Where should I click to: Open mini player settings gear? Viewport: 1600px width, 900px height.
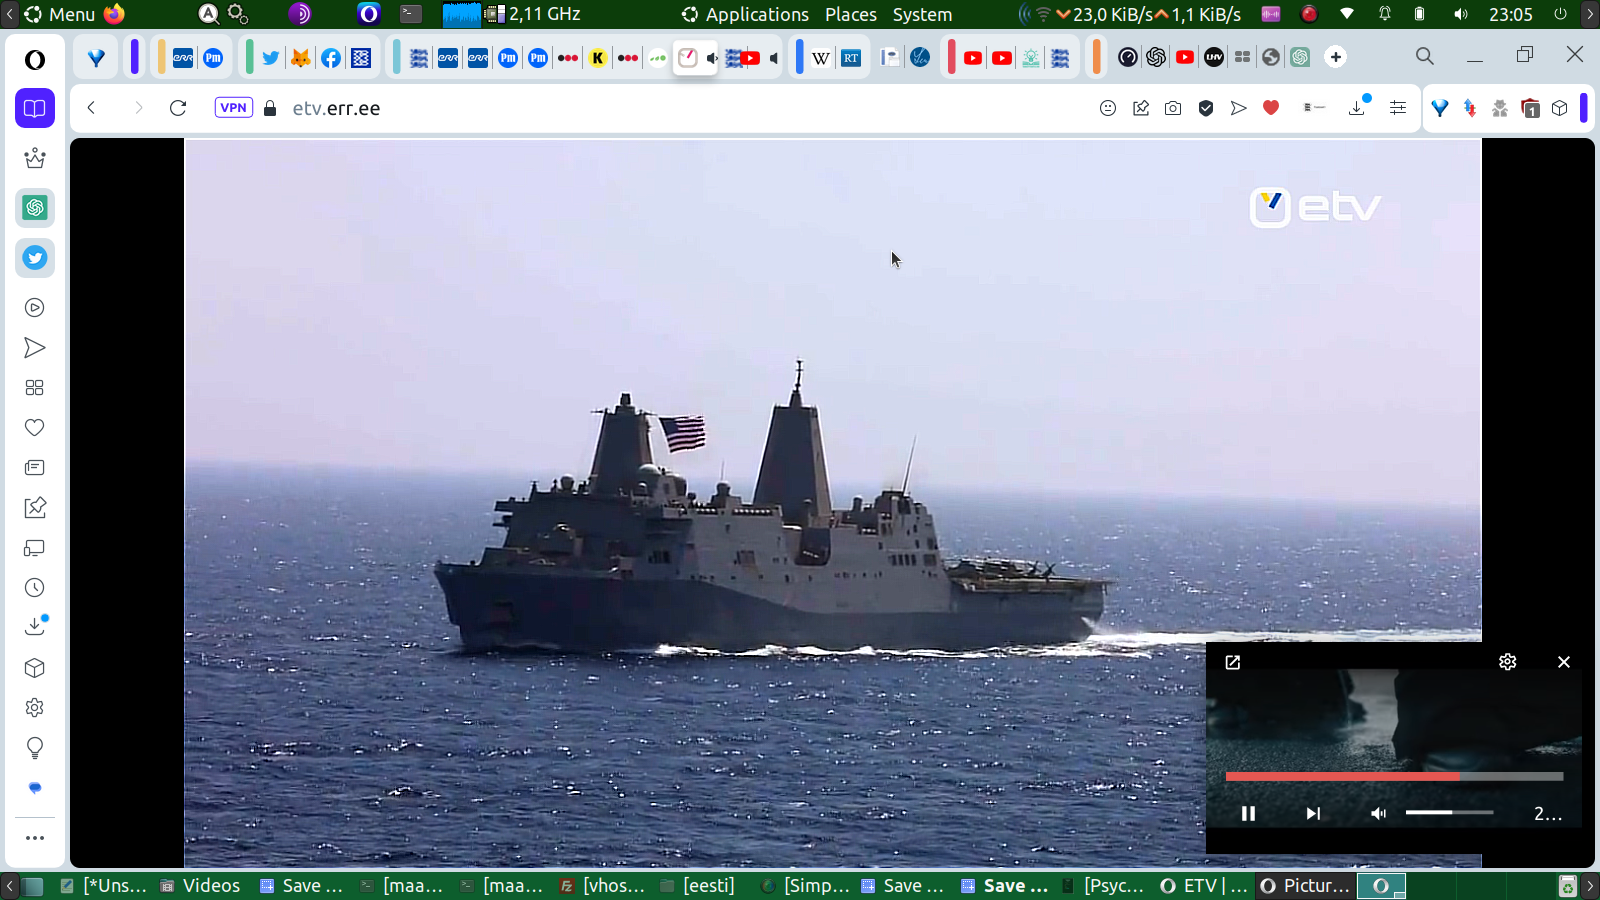[1507, 662]
